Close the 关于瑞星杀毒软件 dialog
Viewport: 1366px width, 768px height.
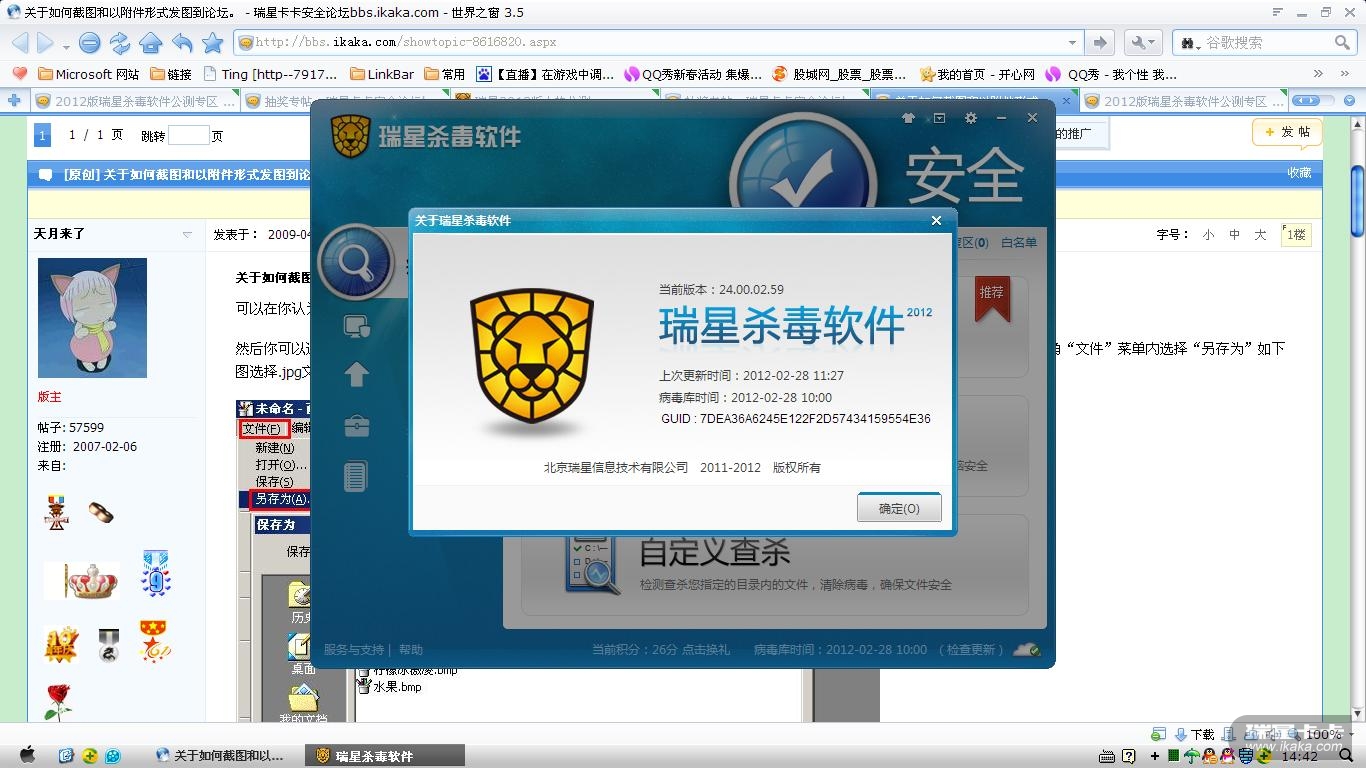click(936, 220)
